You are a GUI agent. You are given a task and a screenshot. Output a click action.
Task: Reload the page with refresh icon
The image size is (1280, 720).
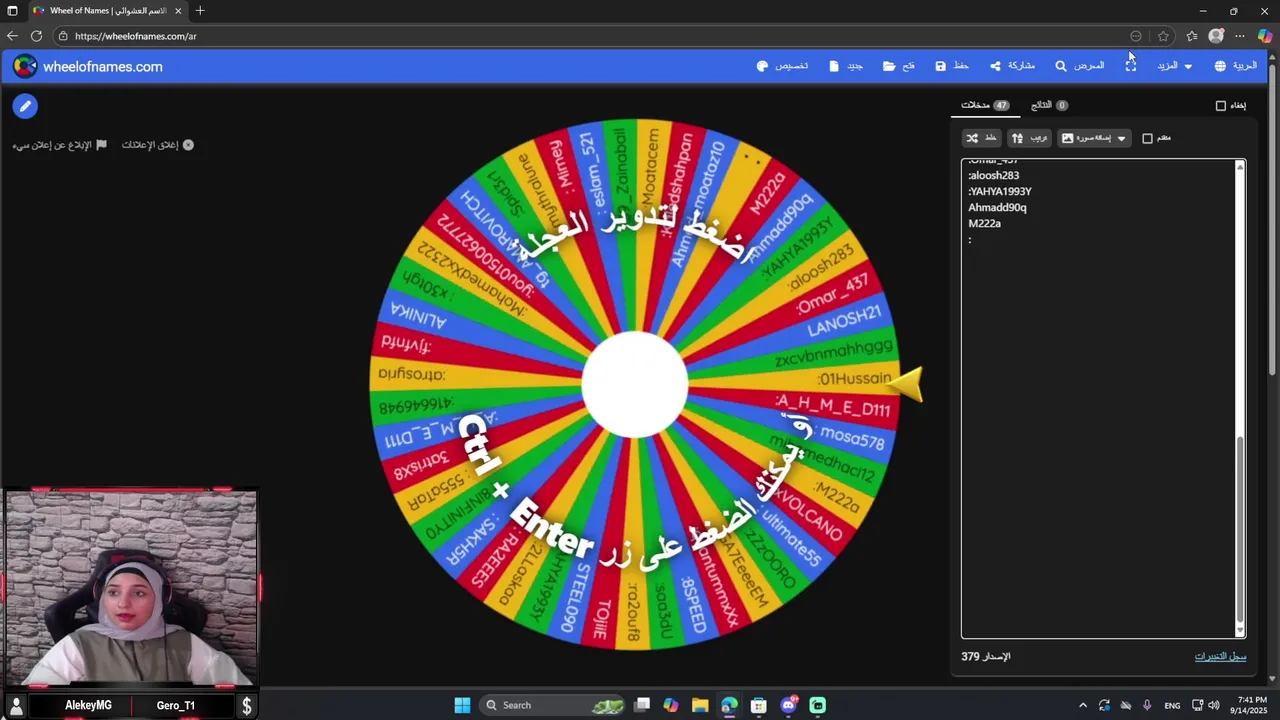[36, 36]
